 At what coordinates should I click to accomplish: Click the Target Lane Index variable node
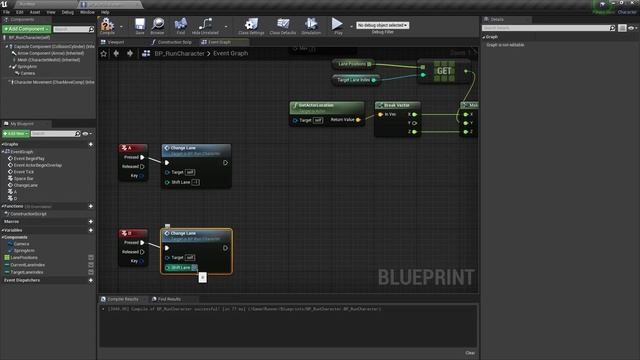pos(355,80)
